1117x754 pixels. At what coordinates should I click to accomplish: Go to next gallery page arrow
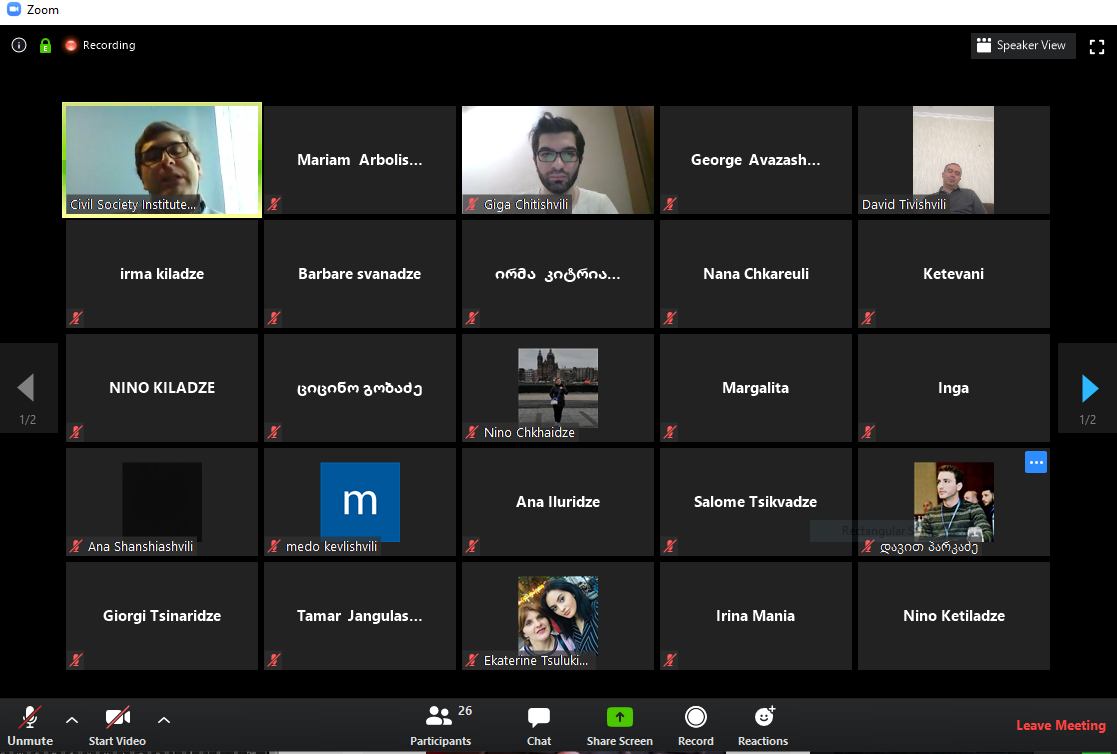(1088, 388)
